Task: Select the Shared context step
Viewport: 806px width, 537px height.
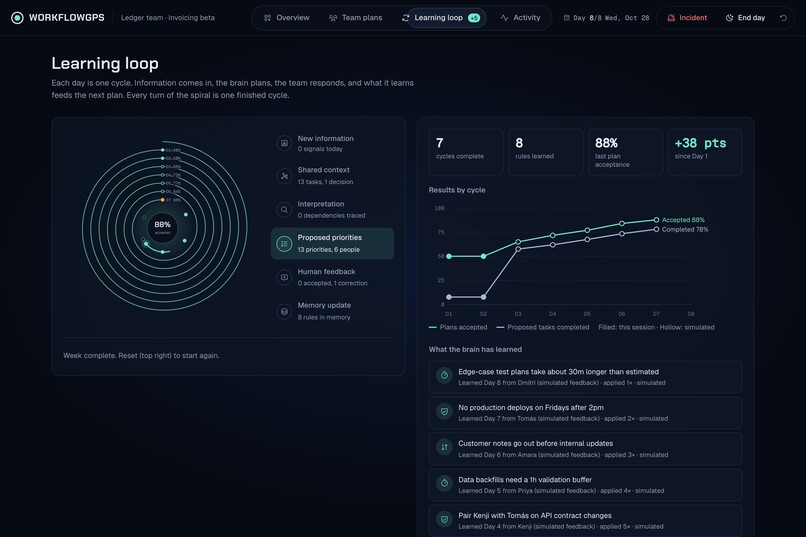Action: pyautogui.click(x=332, y=176)
